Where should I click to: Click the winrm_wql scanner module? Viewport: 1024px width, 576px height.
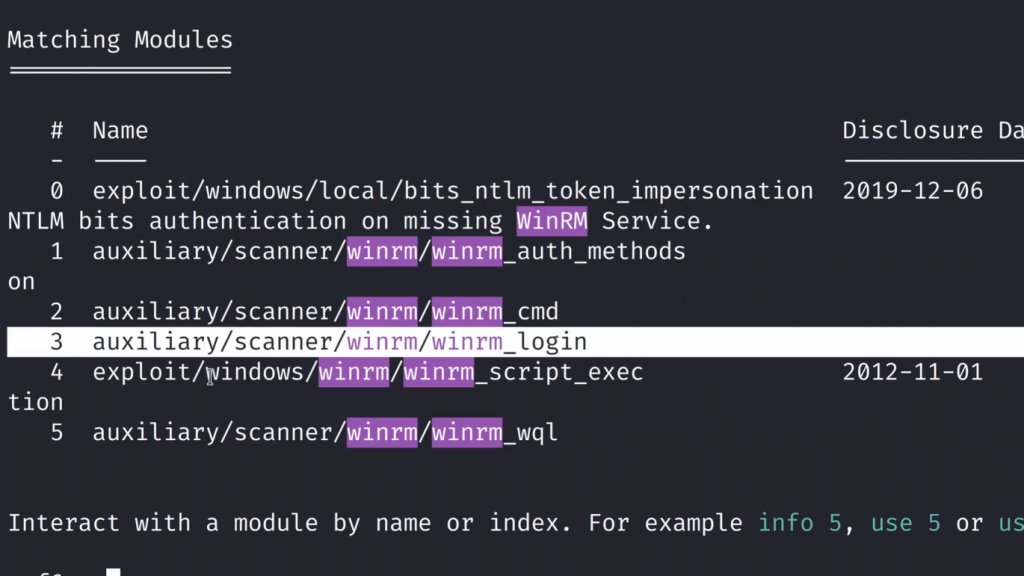(325, 433)
